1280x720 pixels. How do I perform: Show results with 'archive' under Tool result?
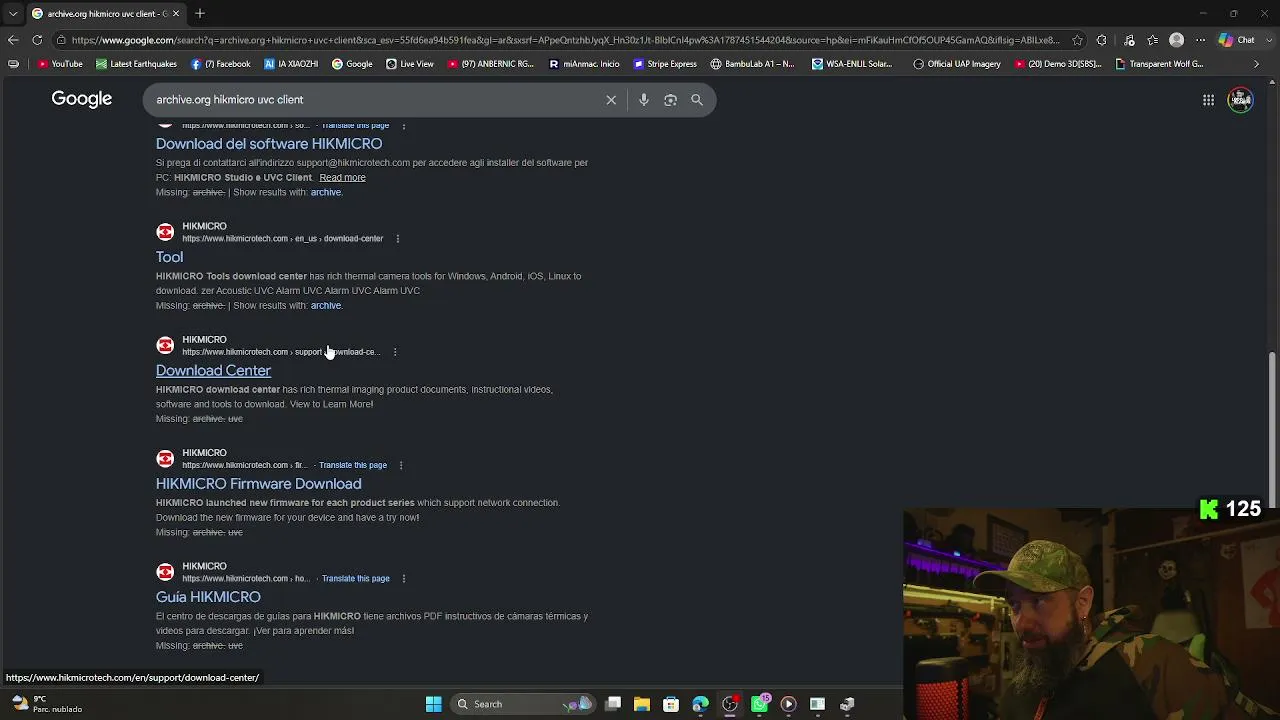(325, 306)
